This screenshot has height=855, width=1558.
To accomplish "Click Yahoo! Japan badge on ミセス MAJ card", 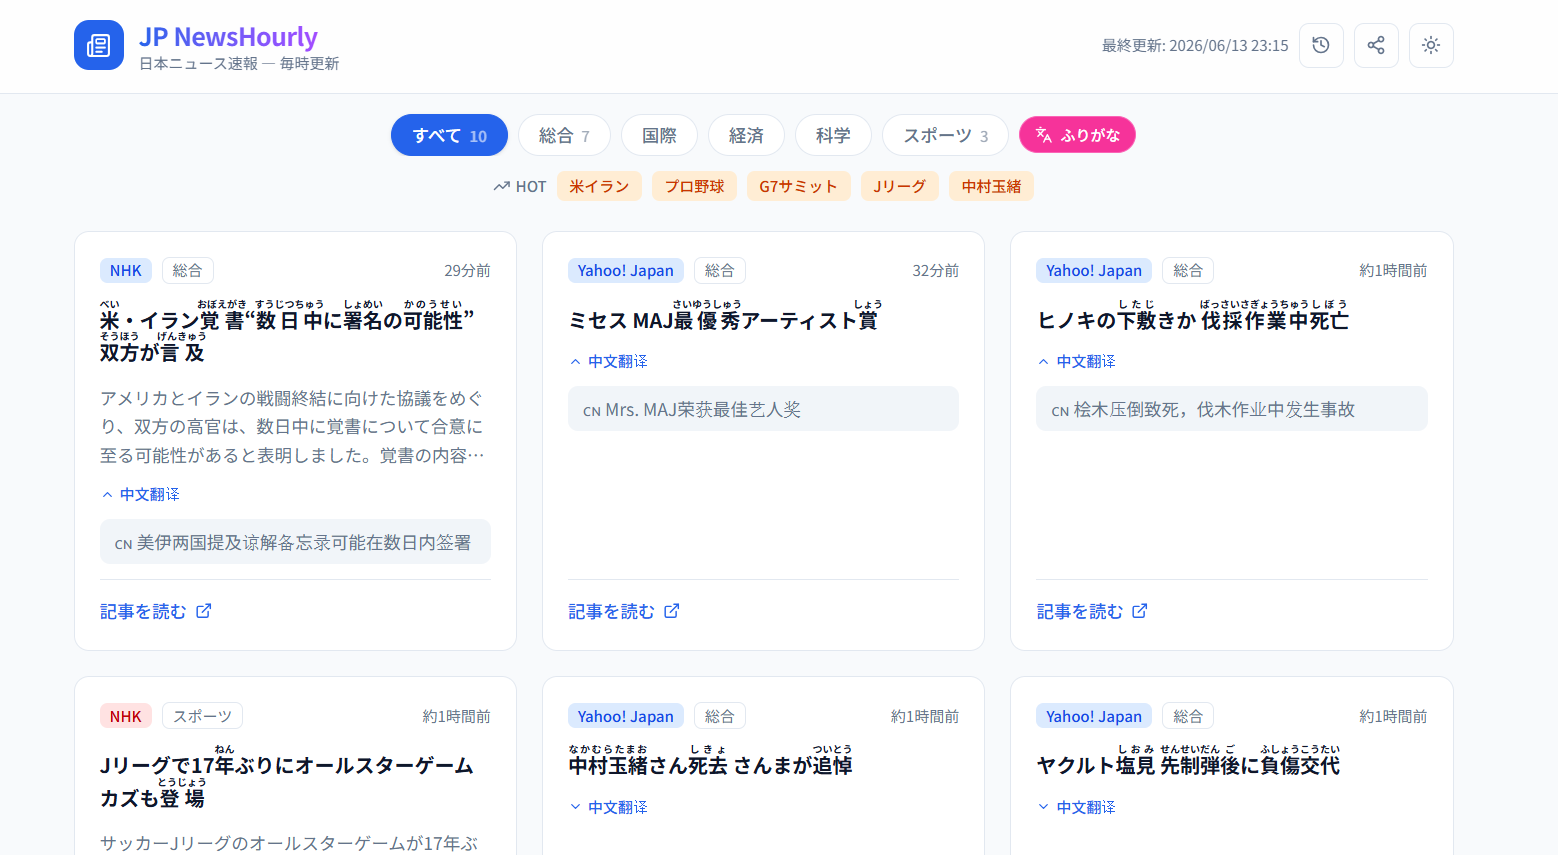I will [x=626, y=270].
